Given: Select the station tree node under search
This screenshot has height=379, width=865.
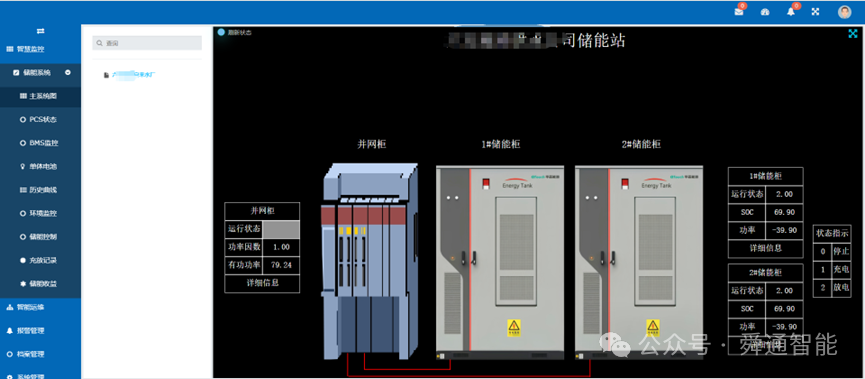Looking at the screenshot, I should coord(130,74).
